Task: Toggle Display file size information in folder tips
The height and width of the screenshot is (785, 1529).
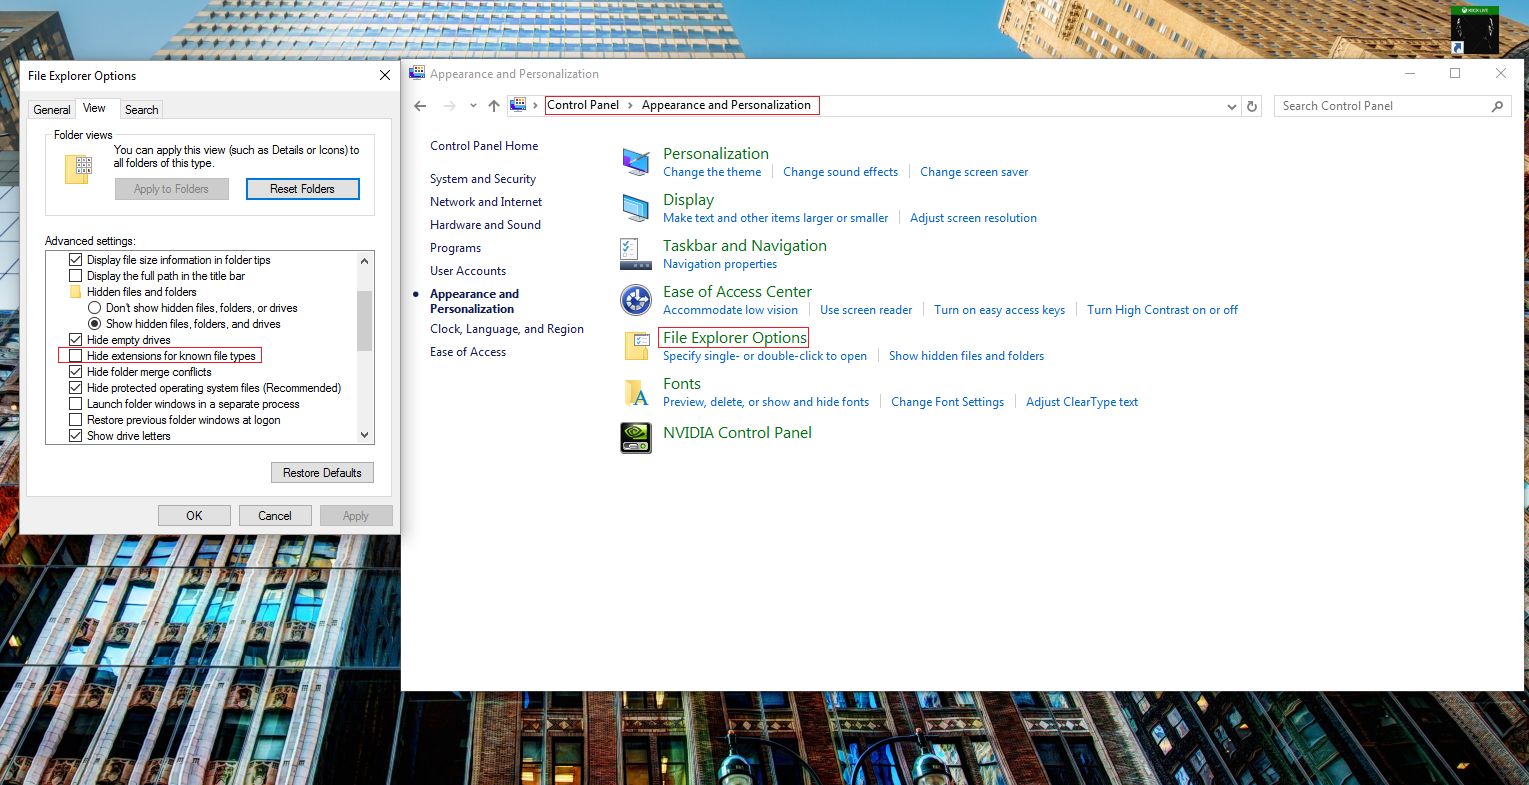Action: point(75,260)
